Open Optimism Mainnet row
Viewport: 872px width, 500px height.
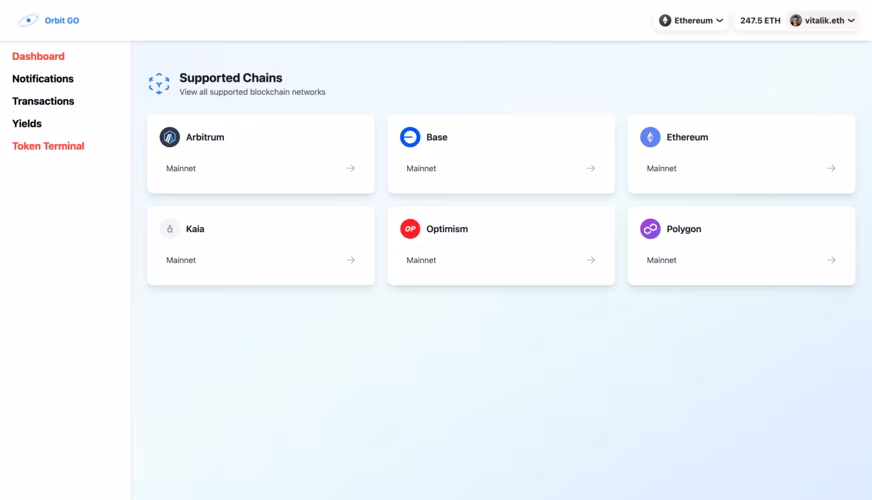[x=501, y=260]
